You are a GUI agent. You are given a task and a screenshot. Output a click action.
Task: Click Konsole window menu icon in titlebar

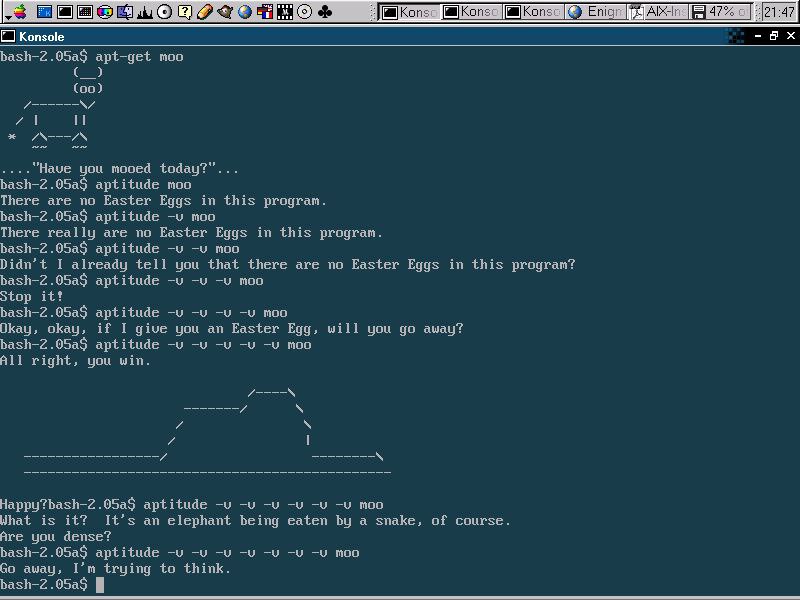point(8,36)
